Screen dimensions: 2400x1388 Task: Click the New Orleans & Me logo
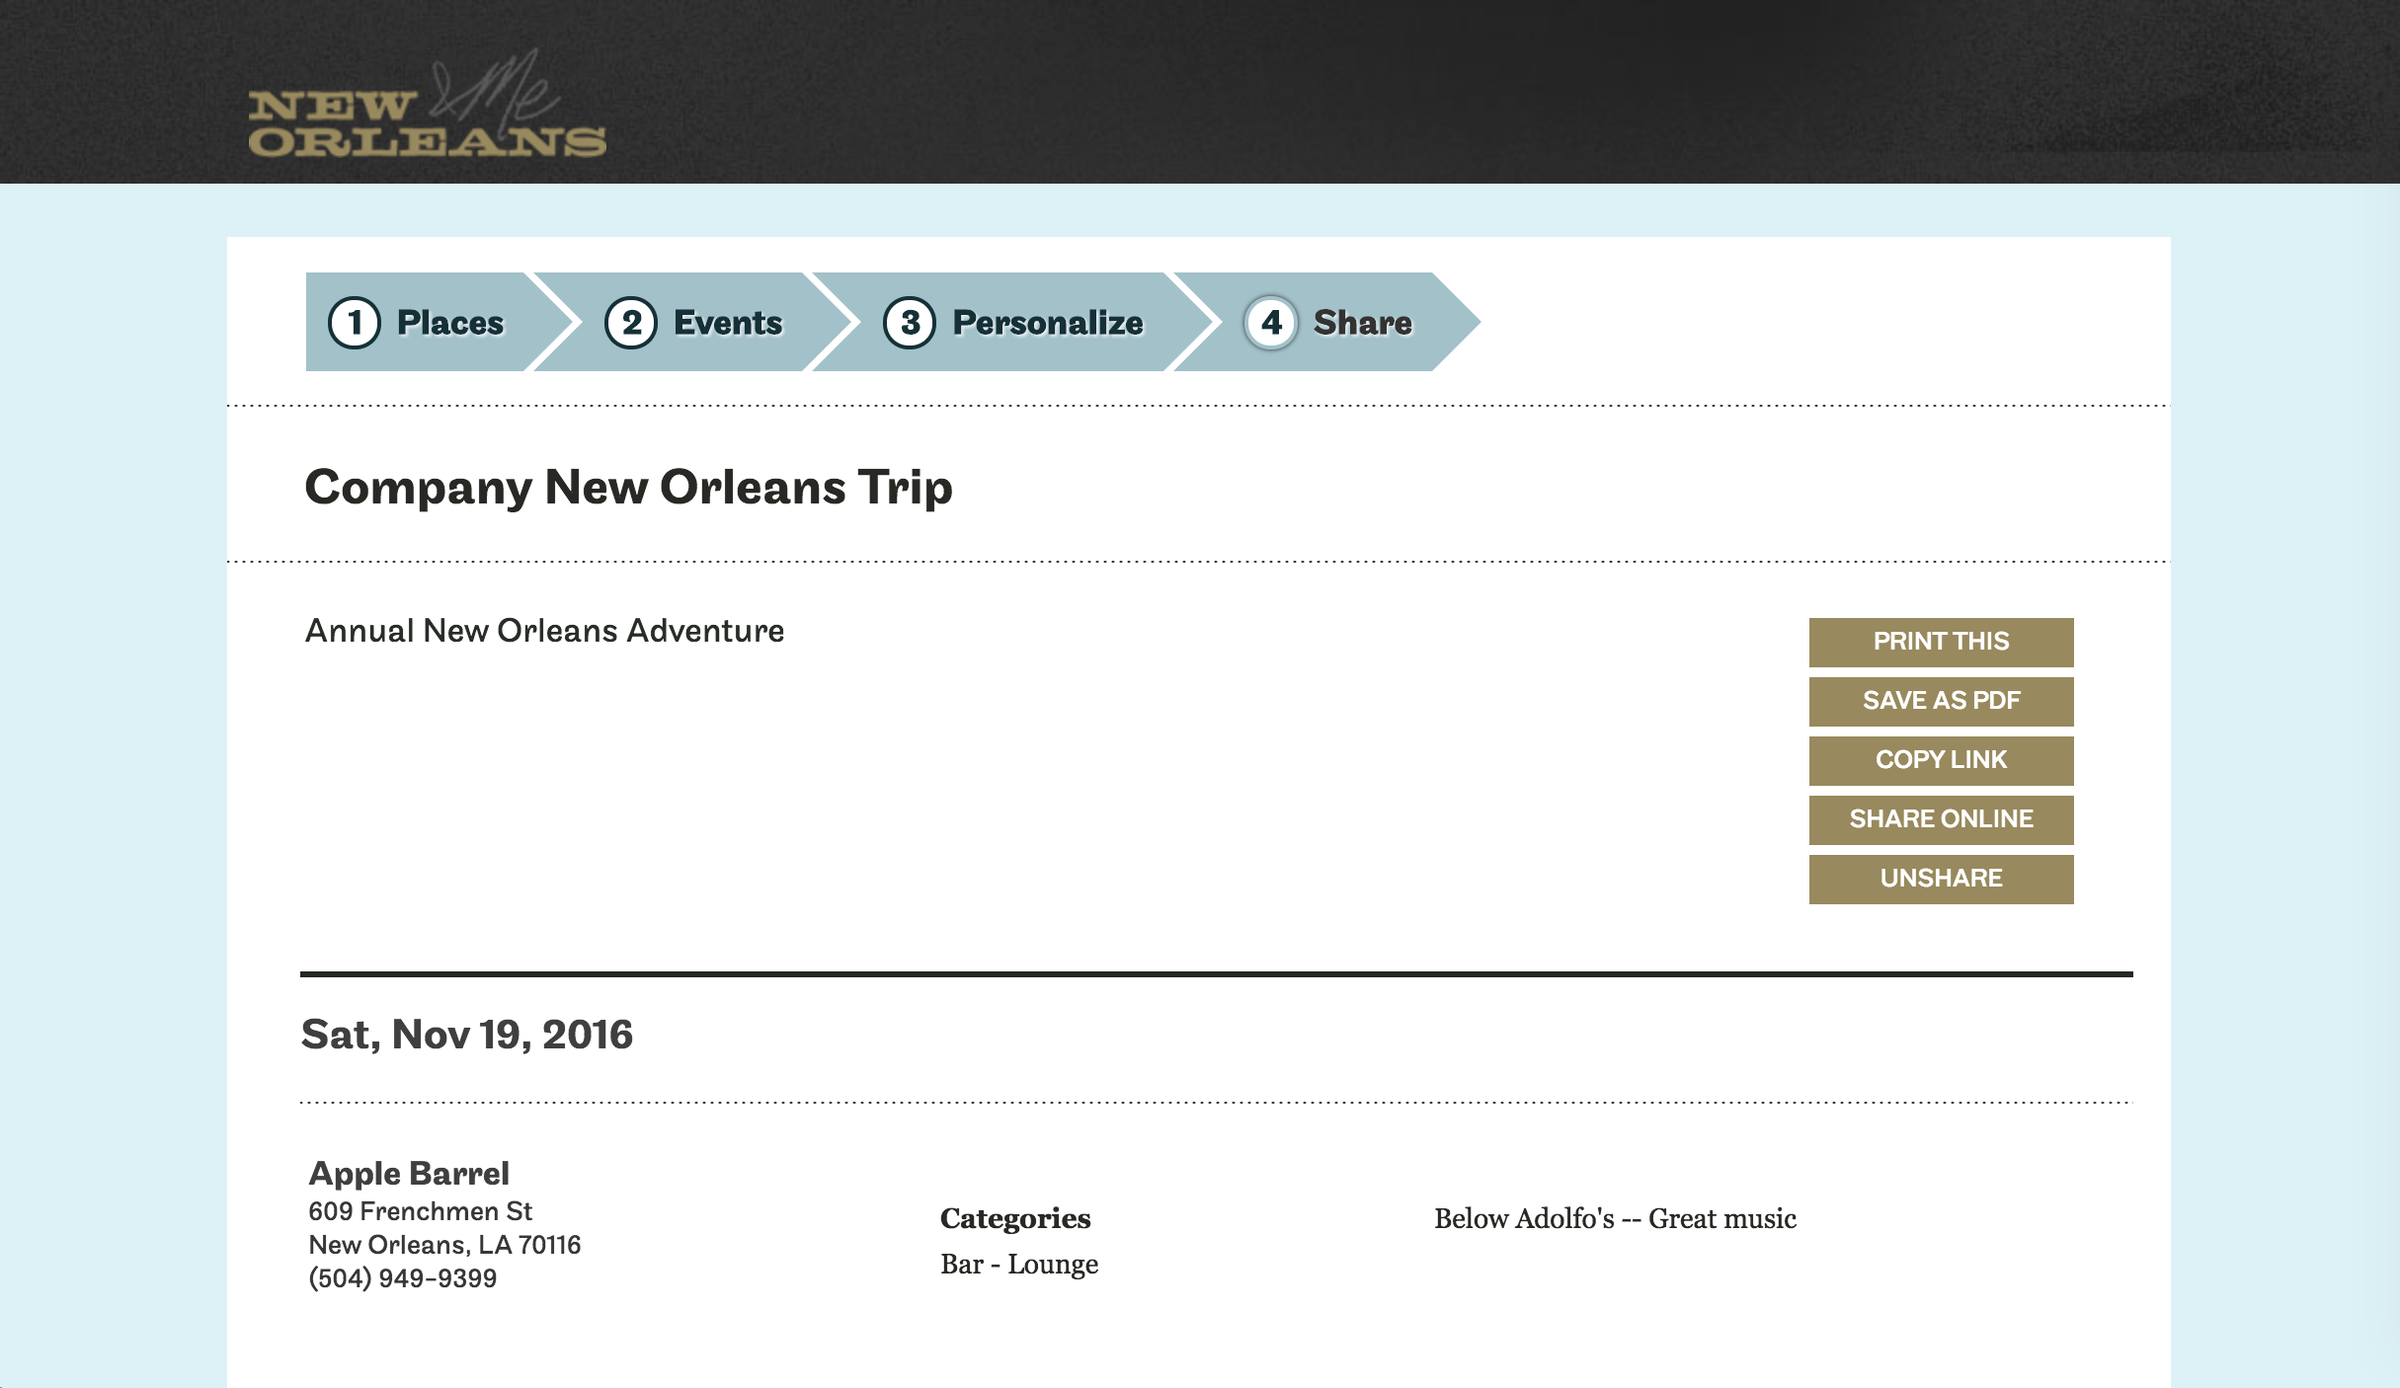click(x=427, y=104)
